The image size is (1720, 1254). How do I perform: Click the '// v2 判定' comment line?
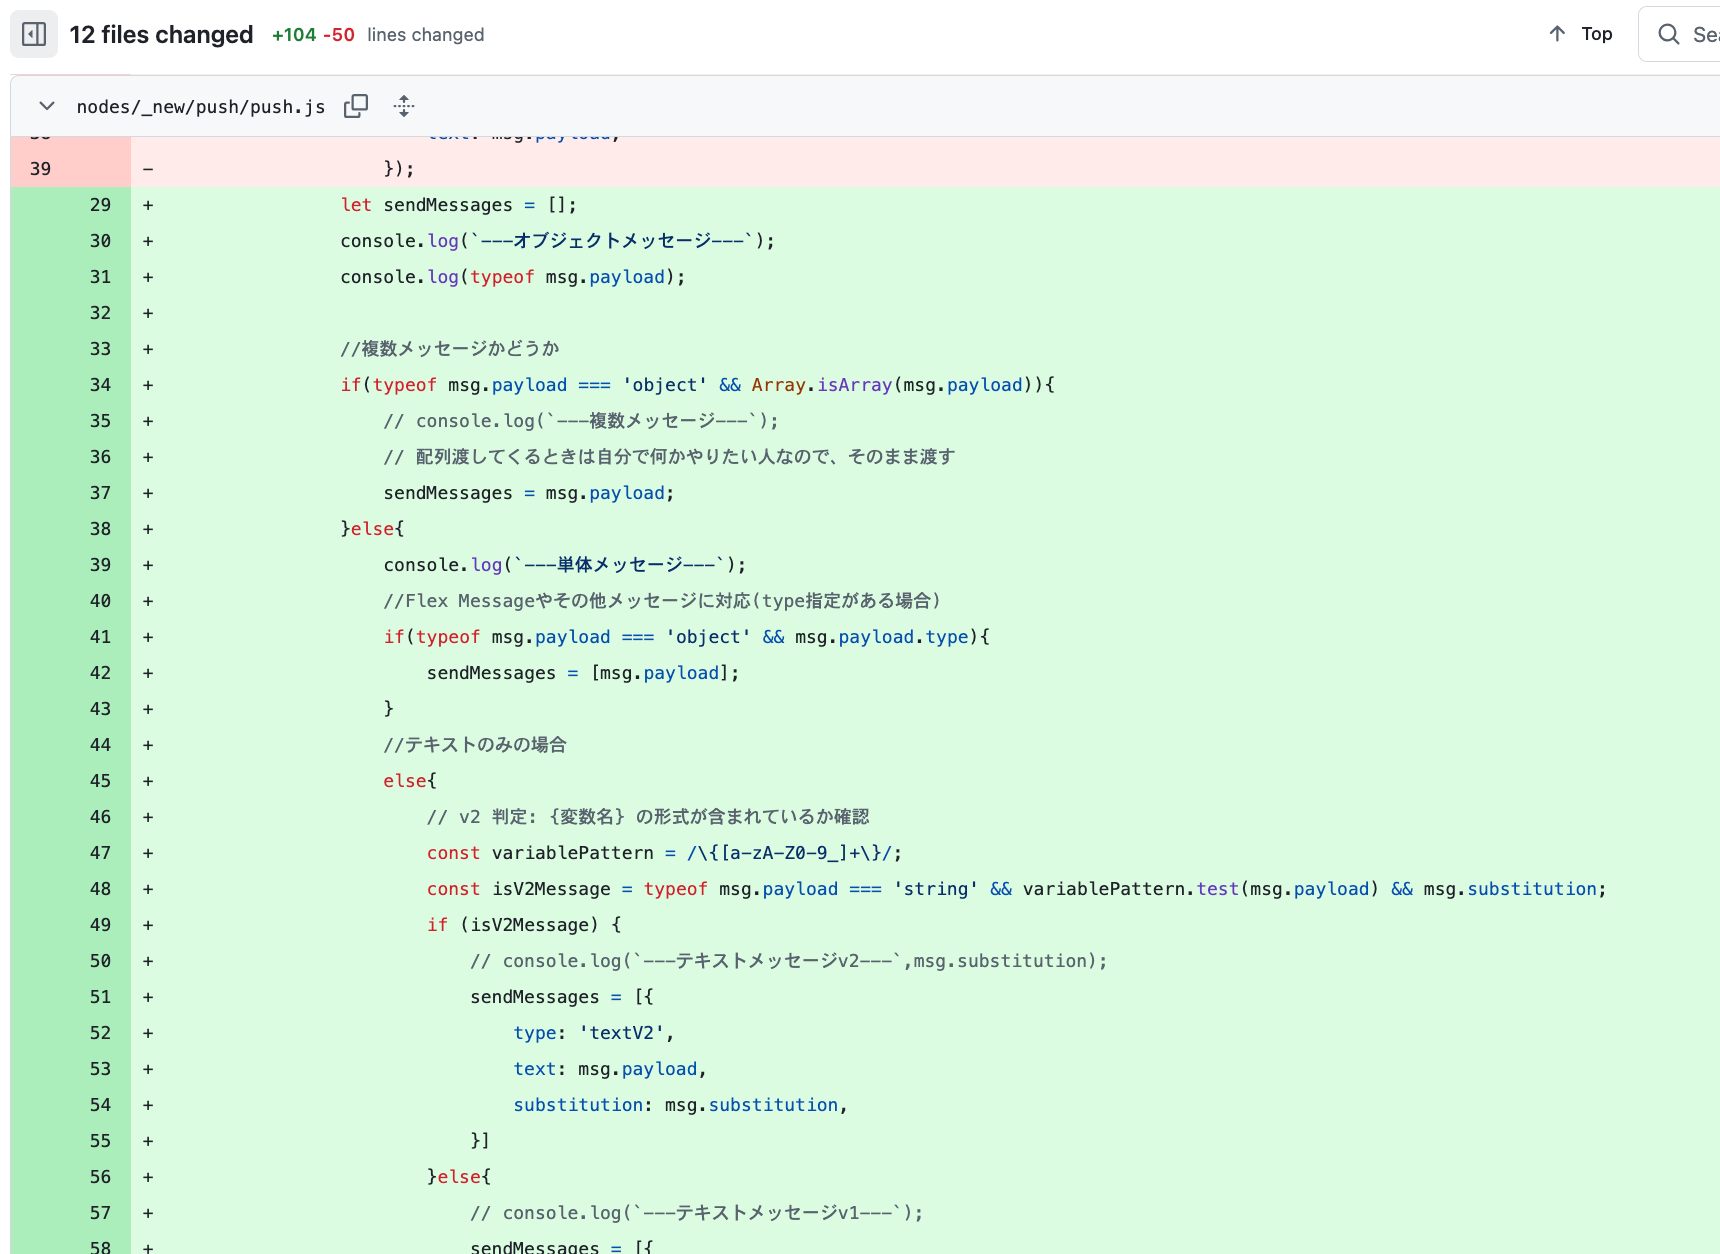[648, 817]
